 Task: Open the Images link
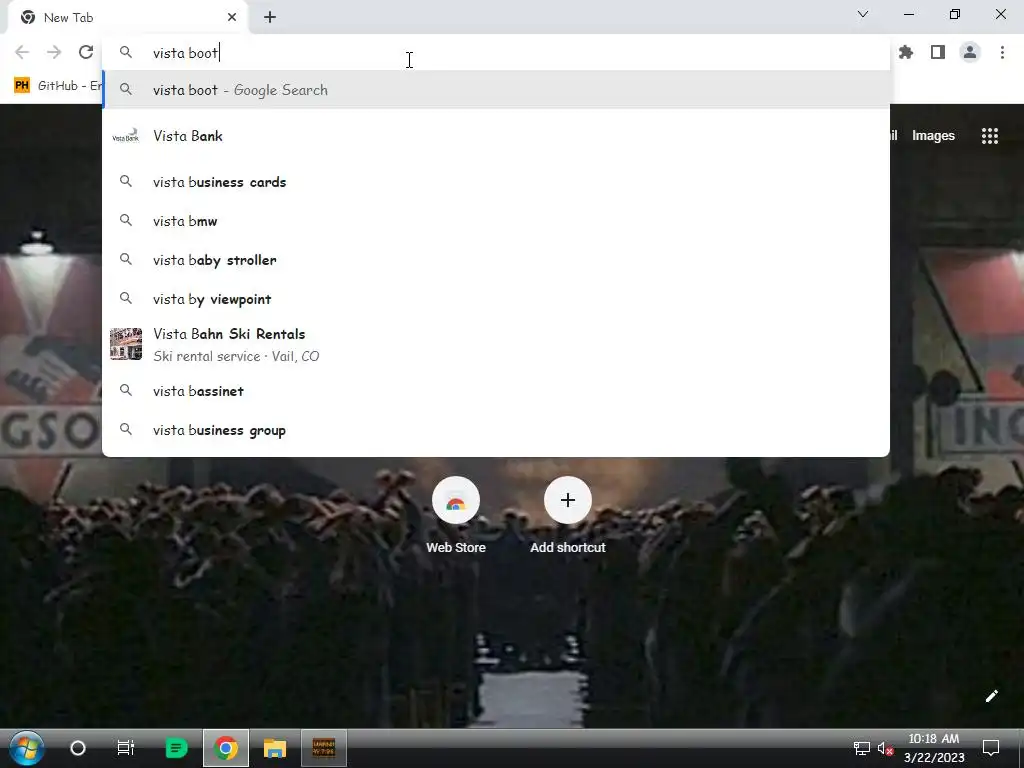pyautogui.click(x=933, y=136)
